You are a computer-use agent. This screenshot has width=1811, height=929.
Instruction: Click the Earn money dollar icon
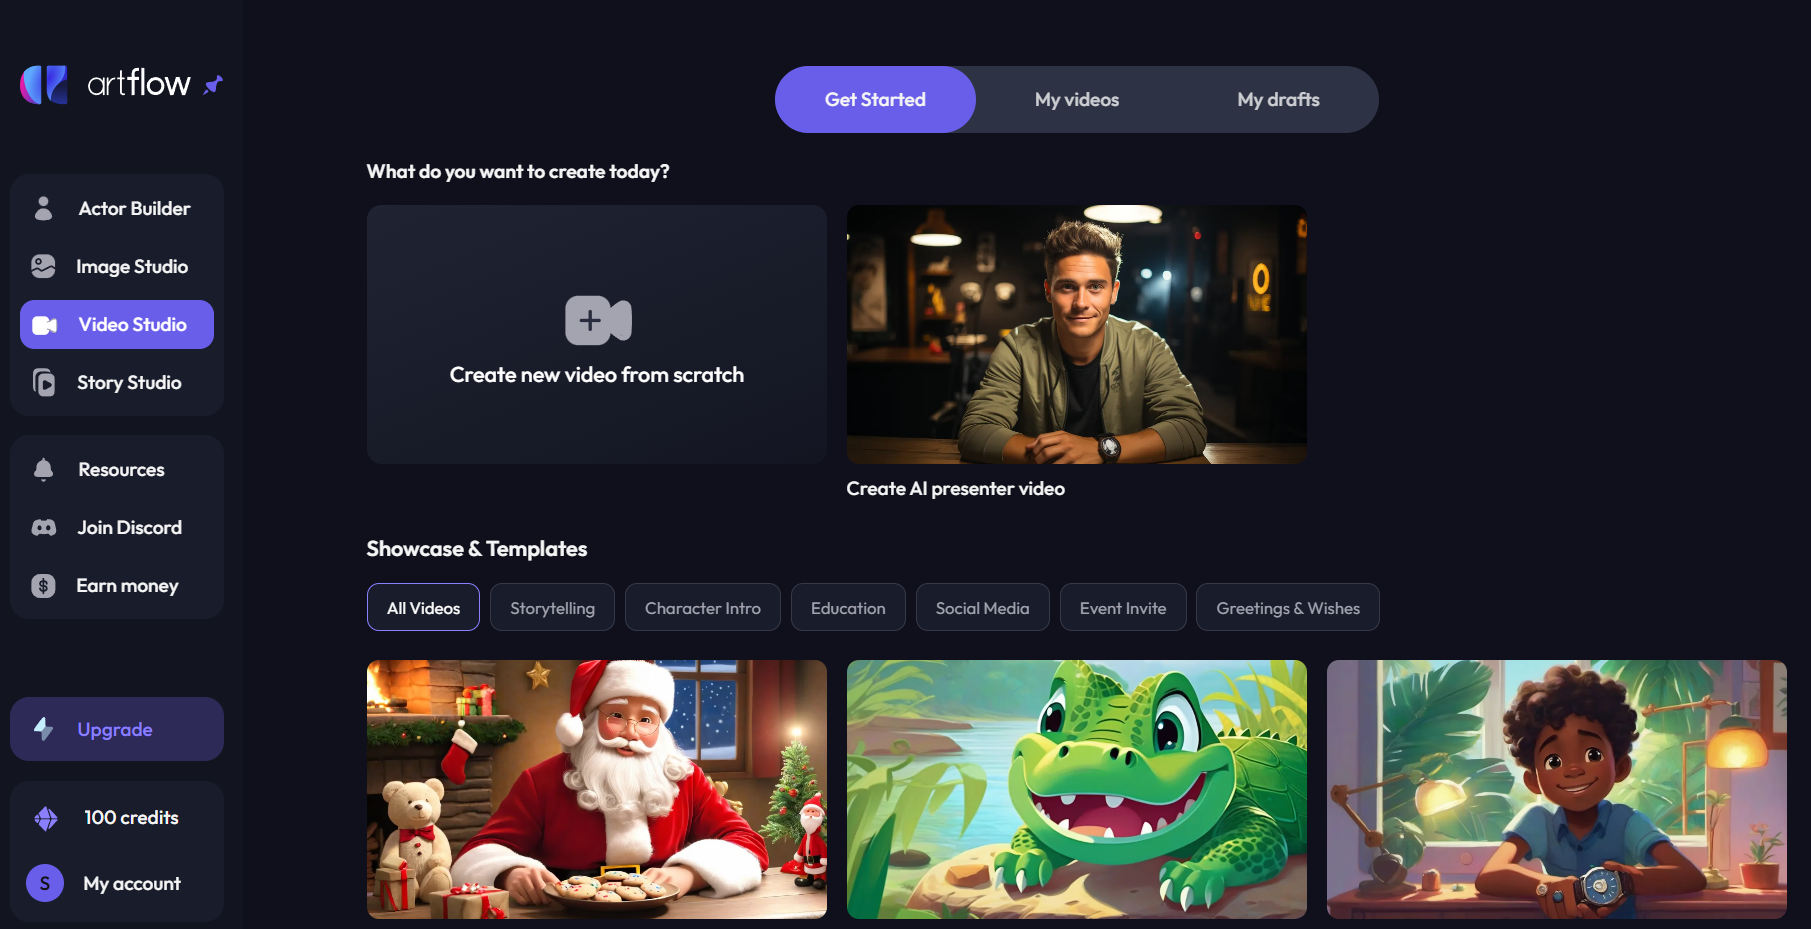43,585
